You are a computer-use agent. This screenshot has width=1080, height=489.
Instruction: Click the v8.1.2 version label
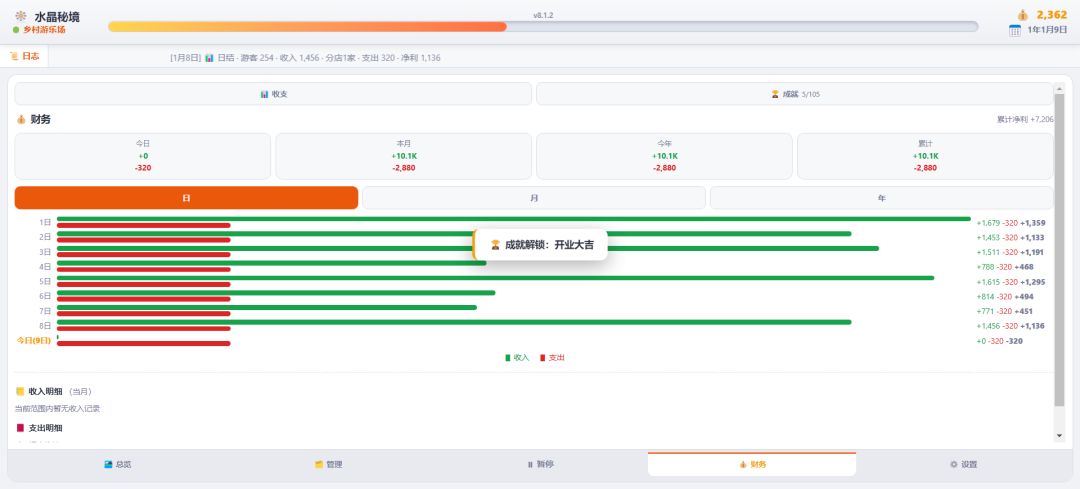543,14
